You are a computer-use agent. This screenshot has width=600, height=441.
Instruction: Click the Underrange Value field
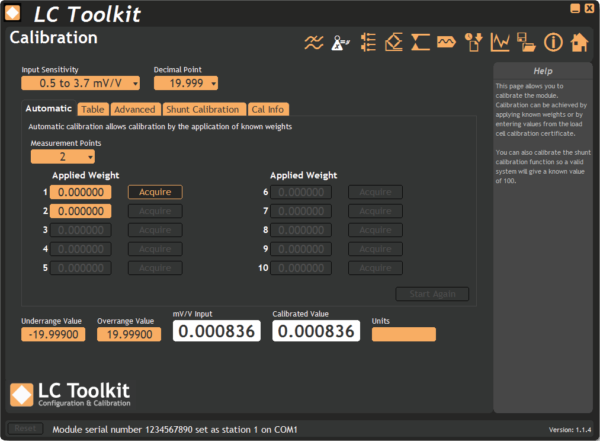coord(53,334)
